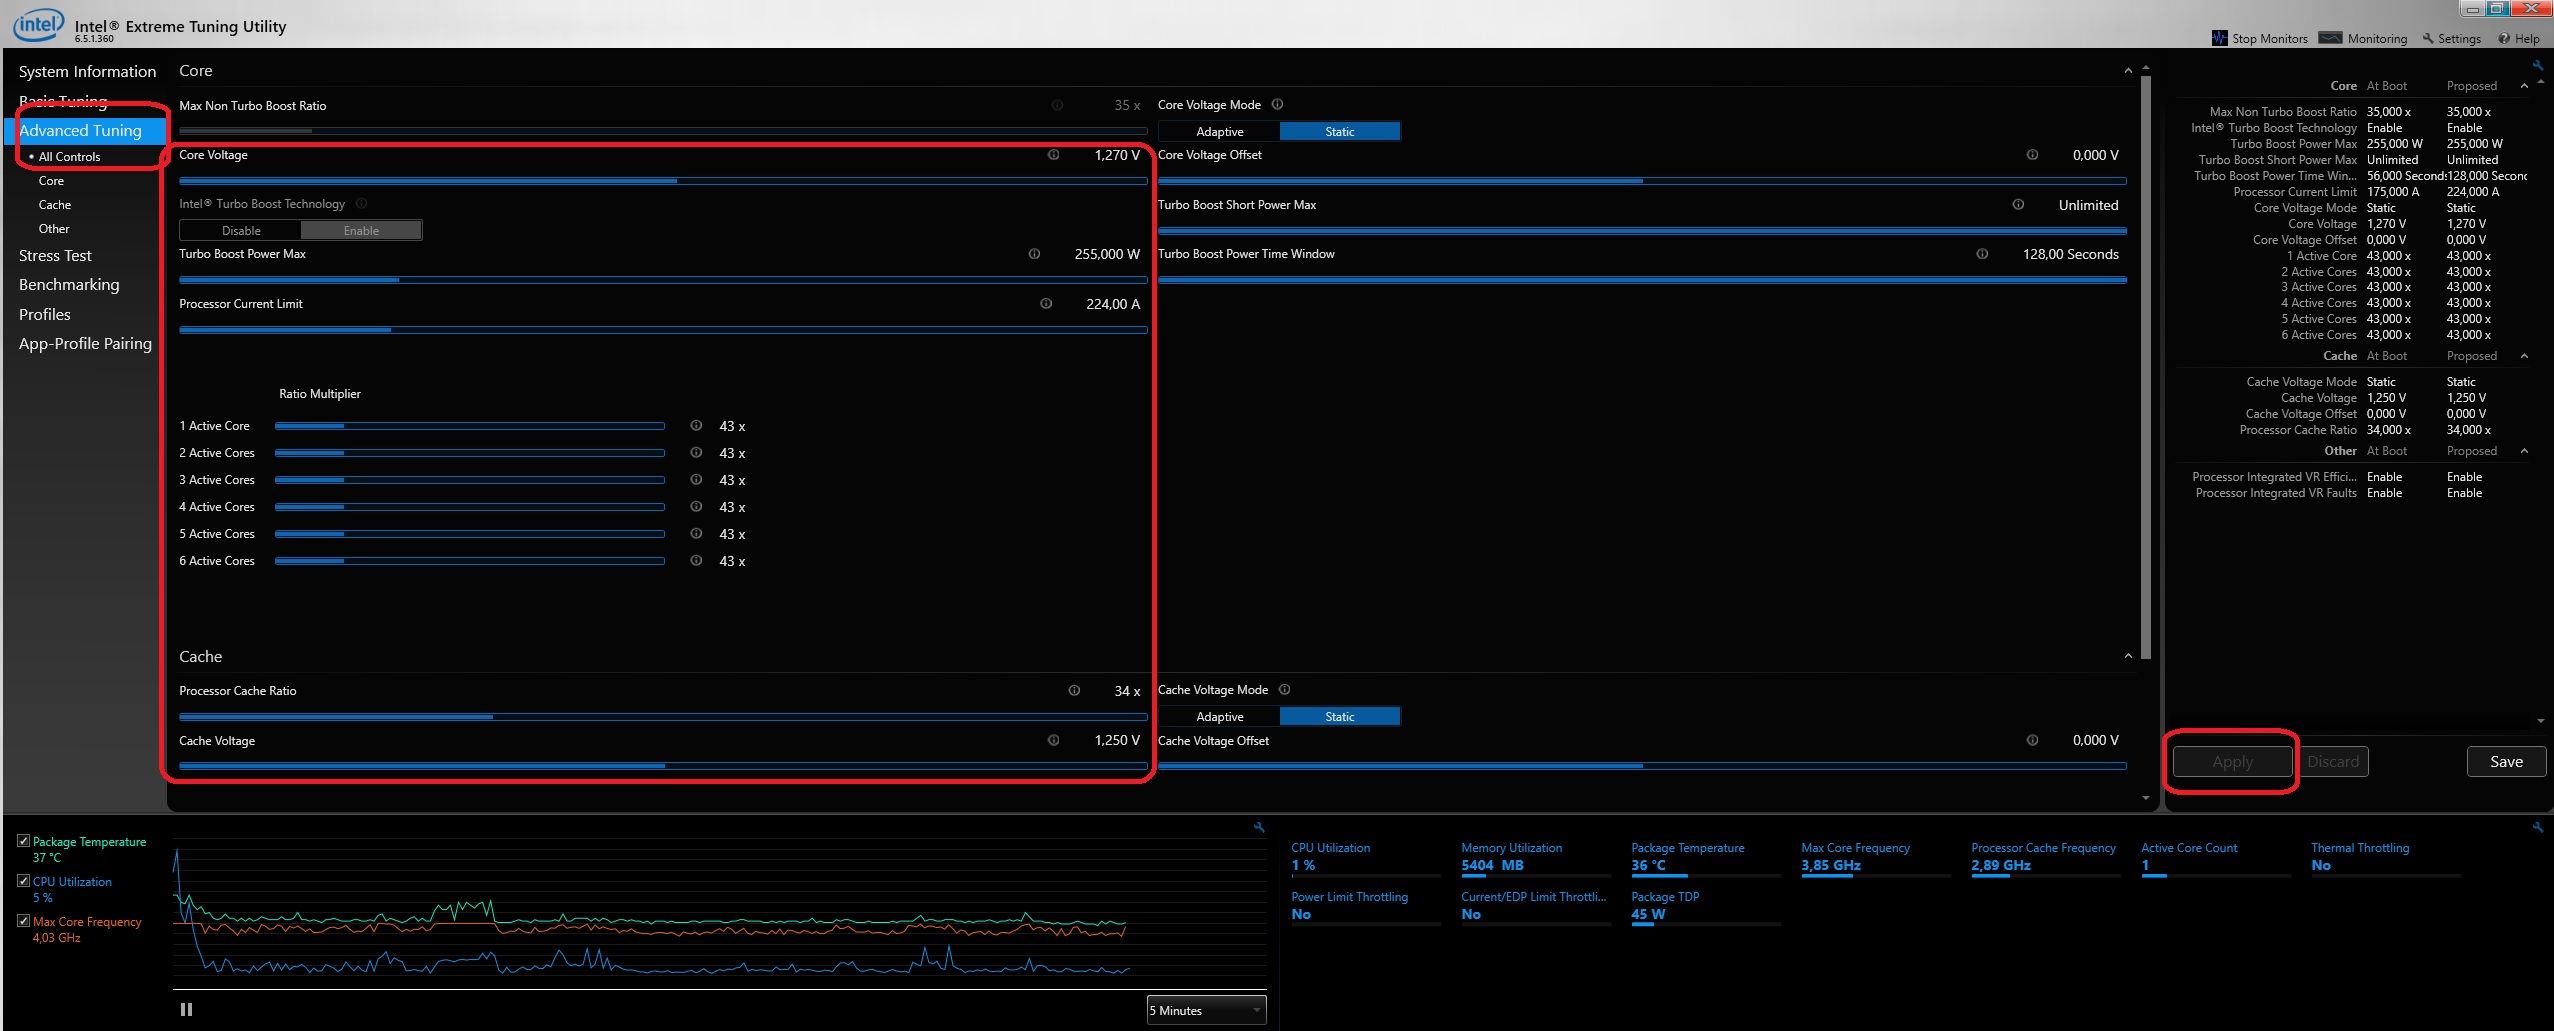Click the 1,270 V Core Voltage value

point(1117,155)
